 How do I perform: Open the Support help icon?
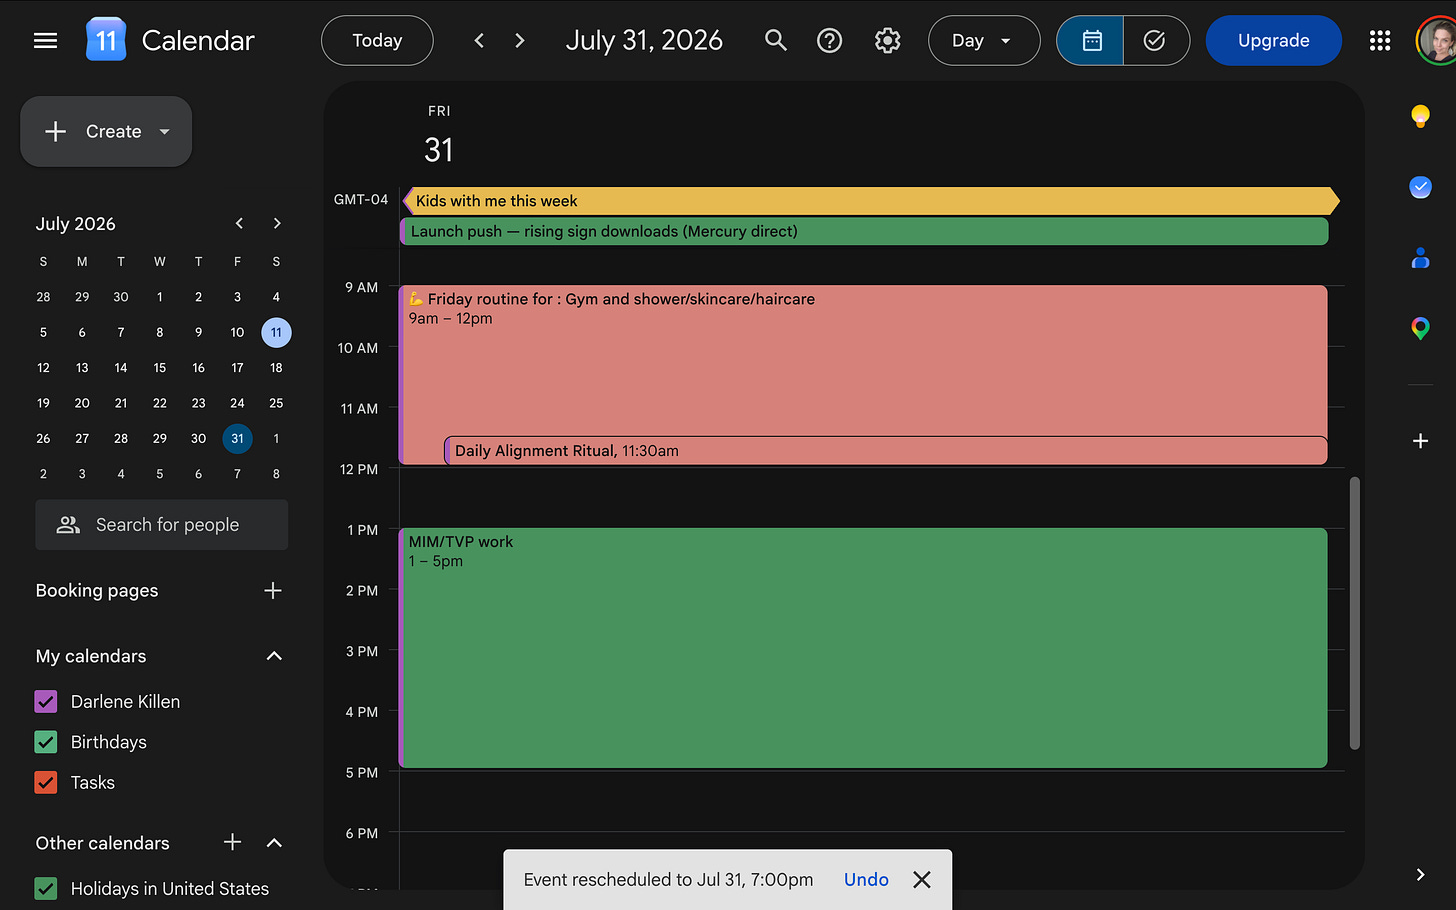[830, 41]
